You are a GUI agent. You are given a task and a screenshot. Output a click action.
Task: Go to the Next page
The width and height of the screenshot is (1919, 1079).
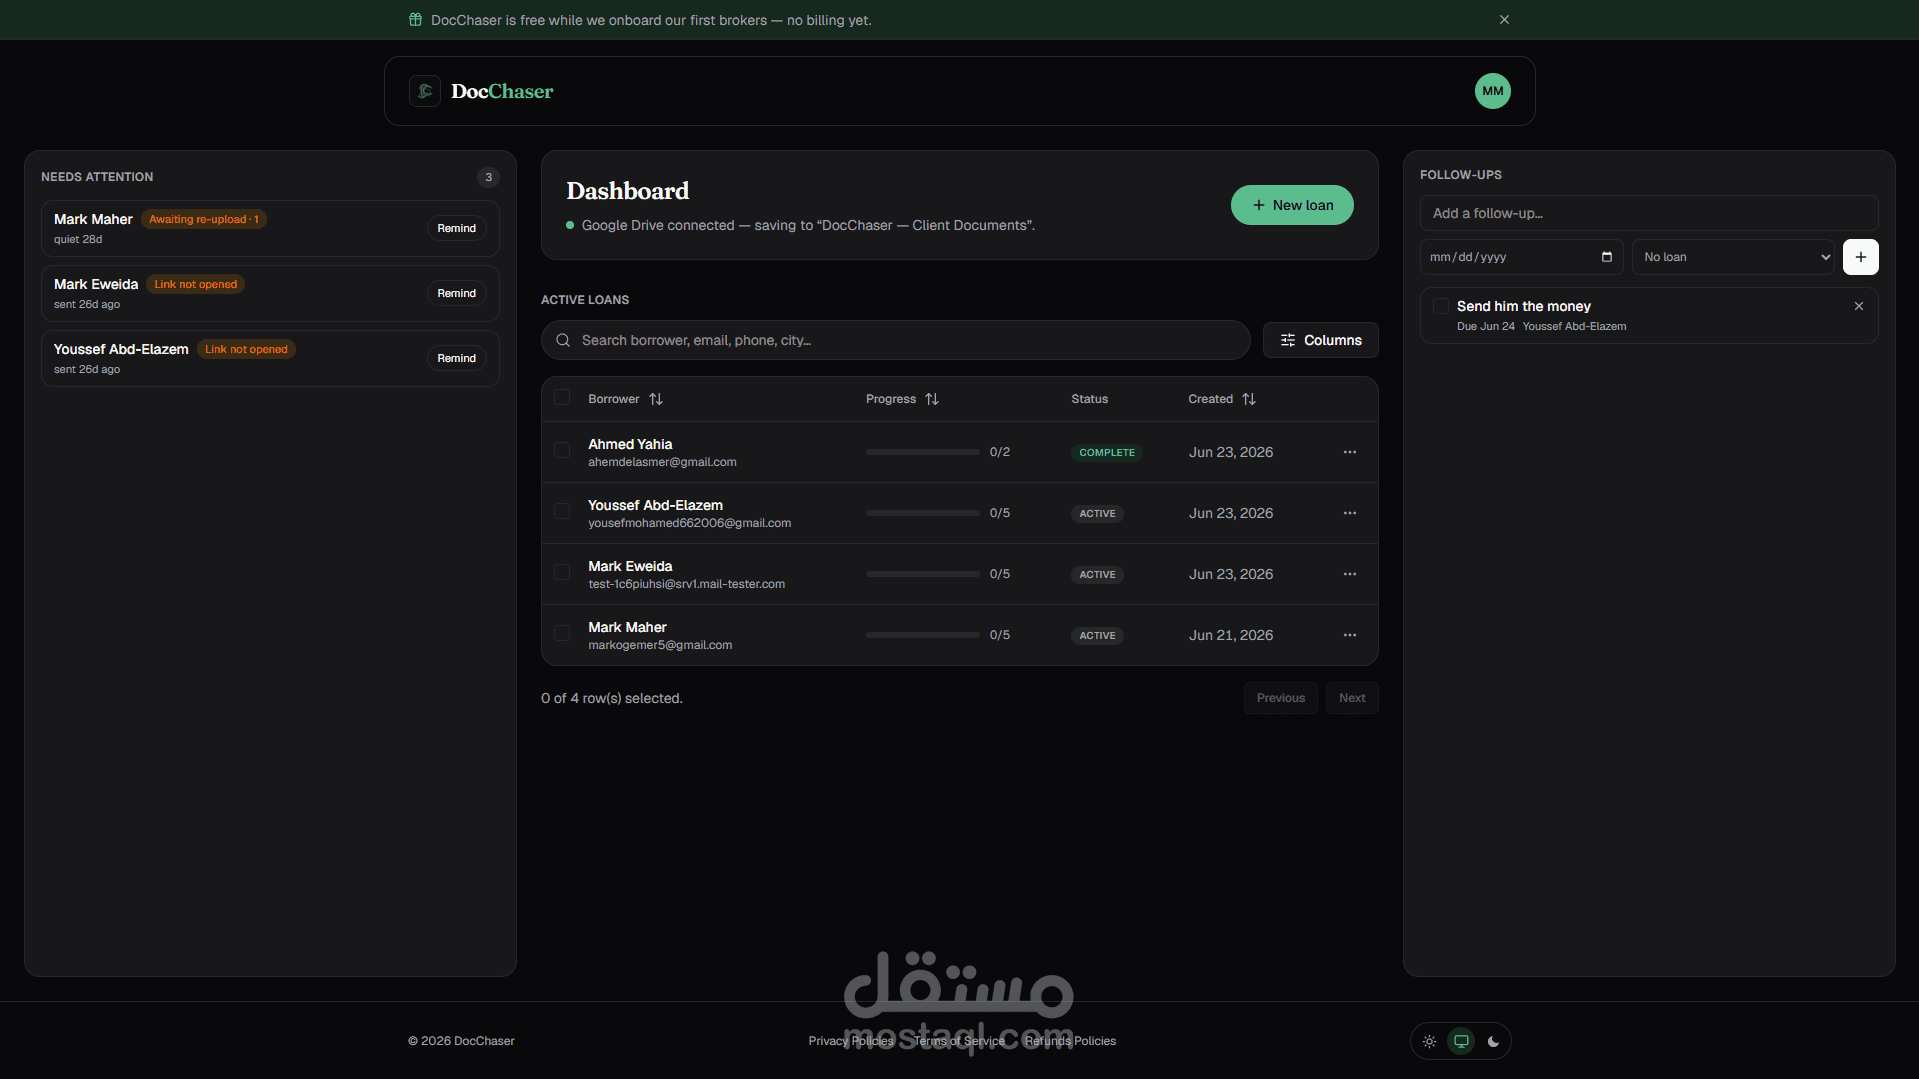(x=1352, y=698)
